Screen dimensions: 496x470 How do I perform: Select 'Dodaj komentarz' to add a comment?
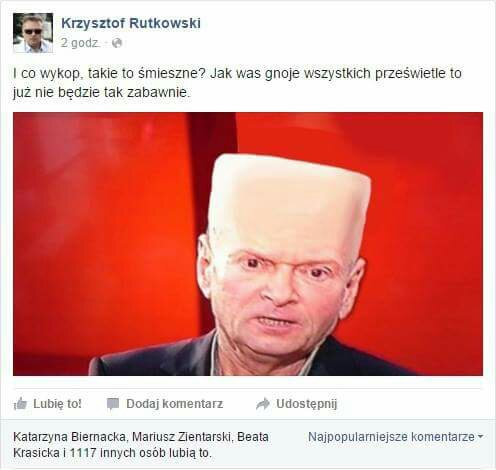pos(175,404)
